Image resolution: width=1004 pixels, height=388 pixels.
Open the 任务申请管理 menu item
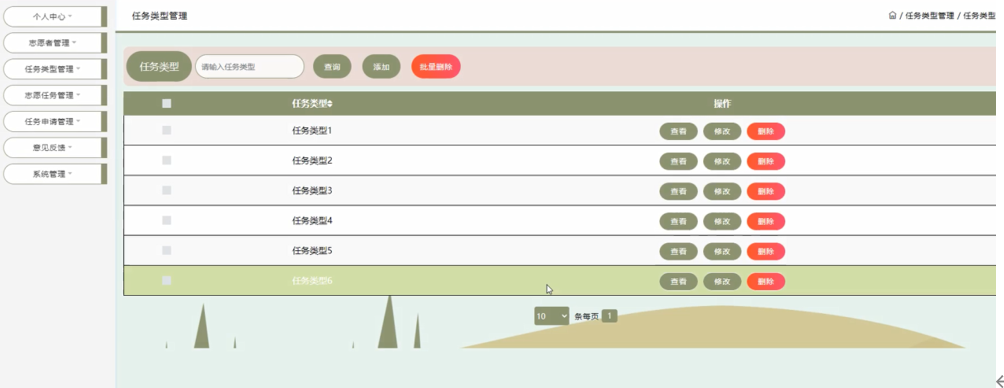pyautogui.click(x=53, y=121)
